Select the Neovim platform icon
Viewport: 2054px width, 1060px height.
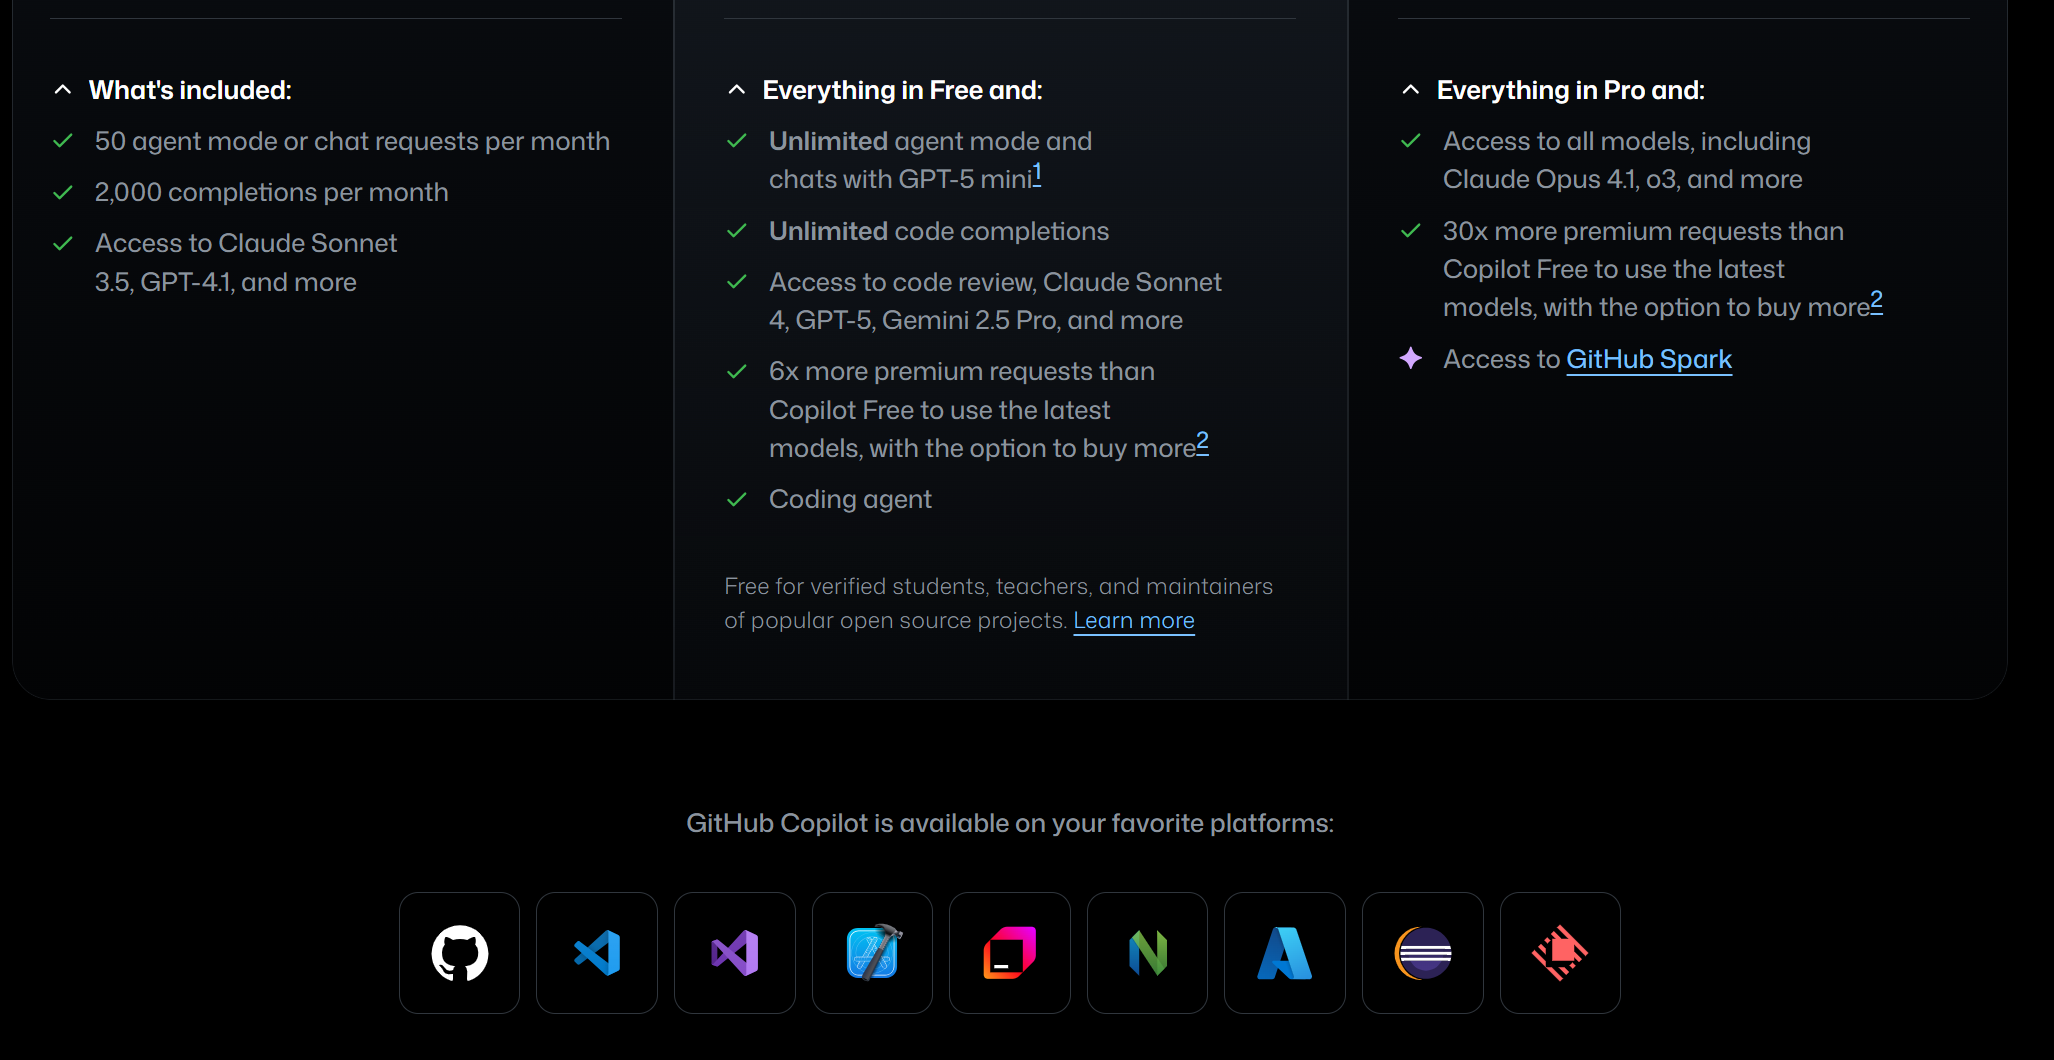coord(1147,953)
